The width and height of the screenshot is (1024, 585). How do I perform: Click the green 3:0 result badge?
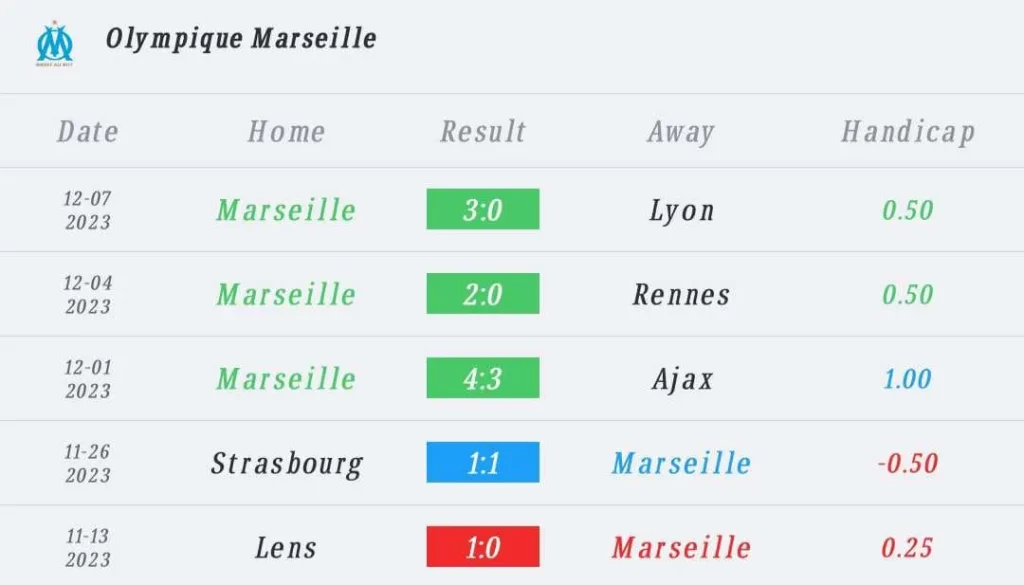[x=483, y=210]
